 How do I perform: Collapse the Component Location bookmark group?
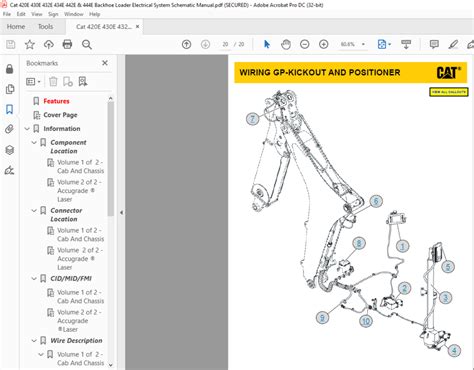[x=34, y=143]
